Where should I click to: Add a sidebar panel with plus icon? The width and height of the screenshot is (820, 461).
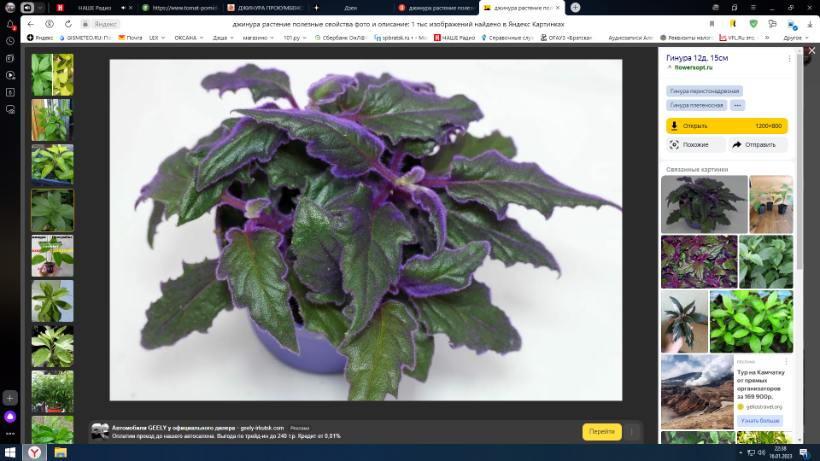[x=10, y=398]
